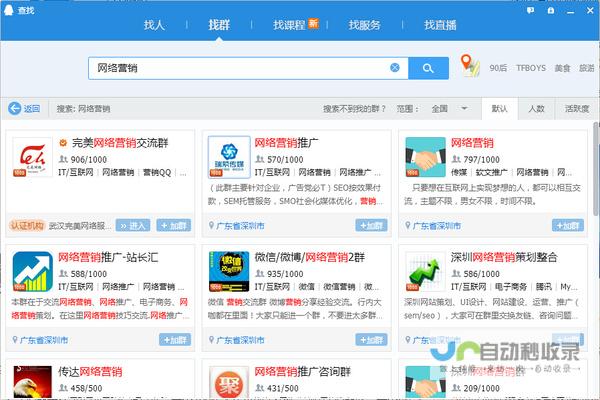600x400 pixels.
Task: Click the QQ penguin logo in title bar
Action: pos(8,10)
